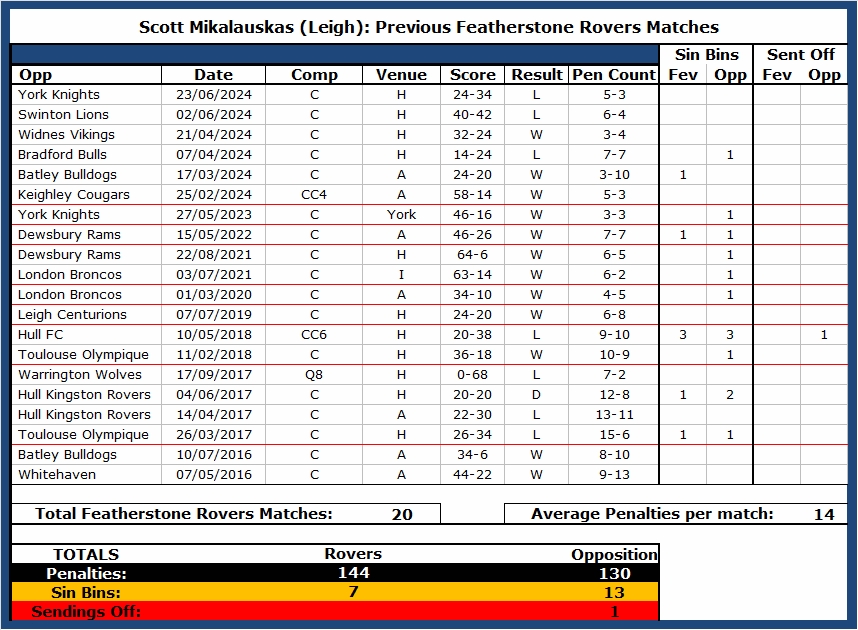Click the score '40-42'

tap(472, 114)
